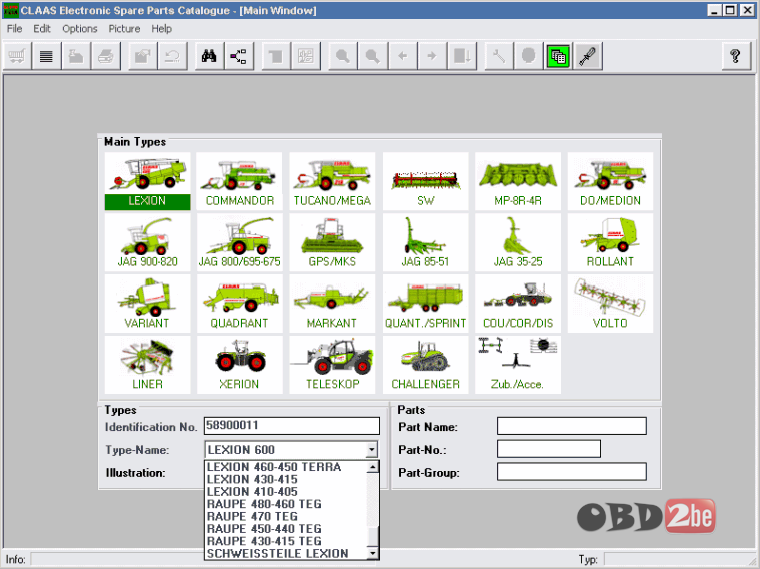Choose RAUPE 450-440 TEG from list
Viewport: 760px width, 569px height.
click(x=285, y=529)
